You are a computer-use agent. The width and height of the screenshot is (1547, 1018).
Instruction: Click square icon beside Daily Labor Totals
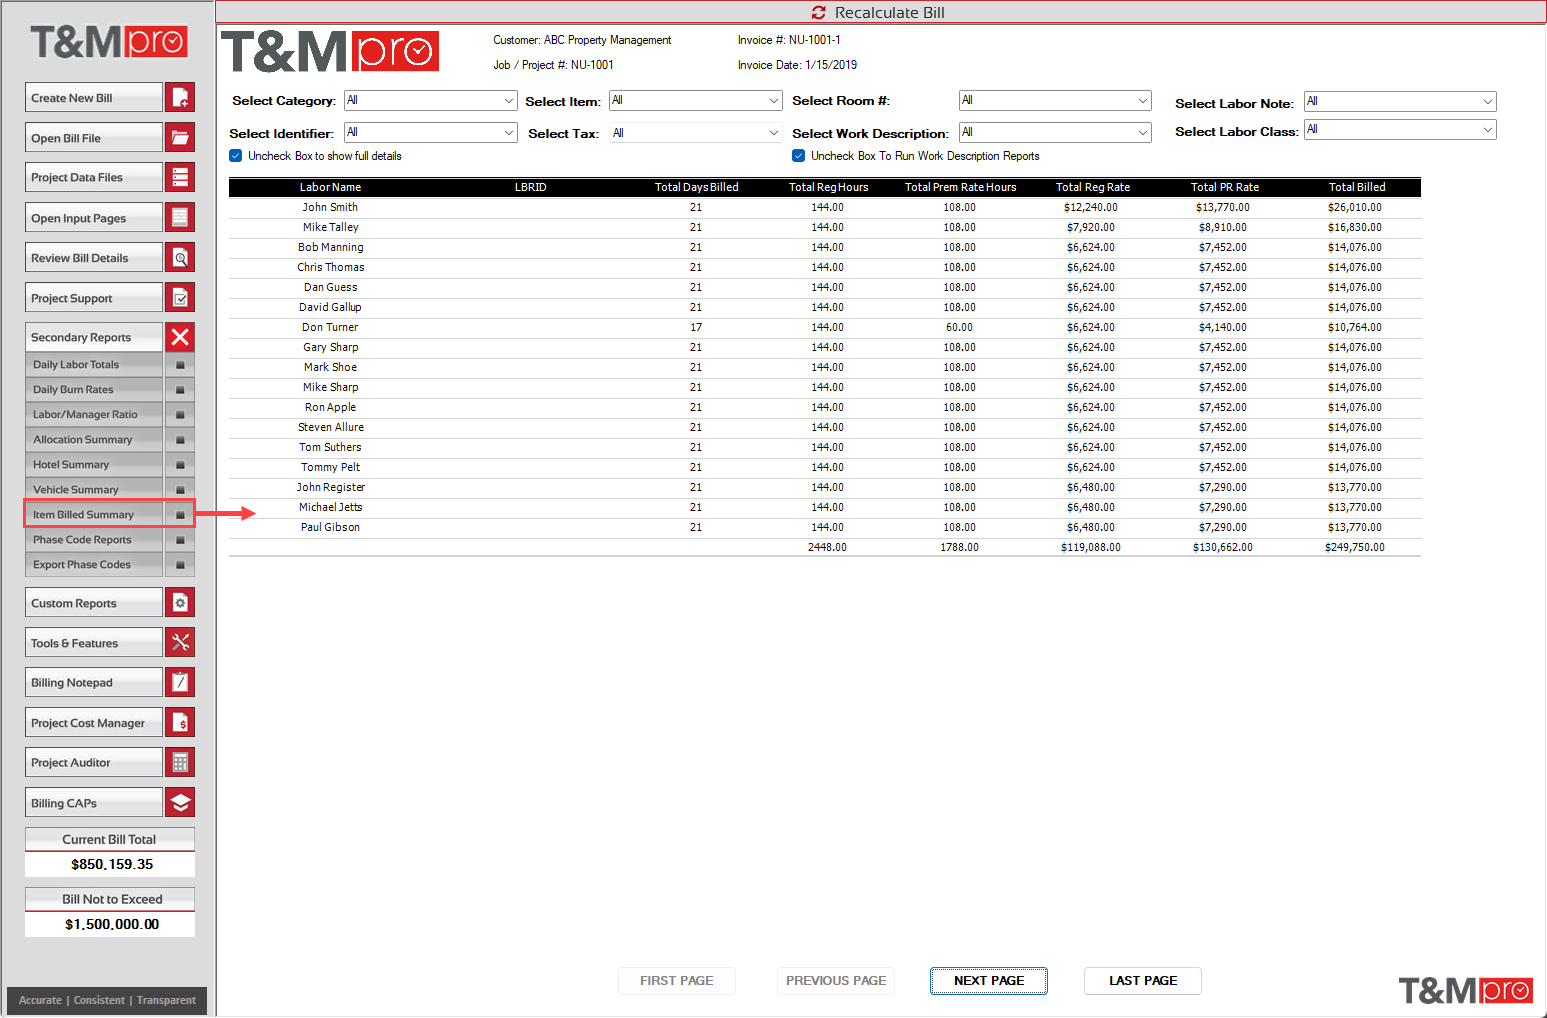(180, 365)
